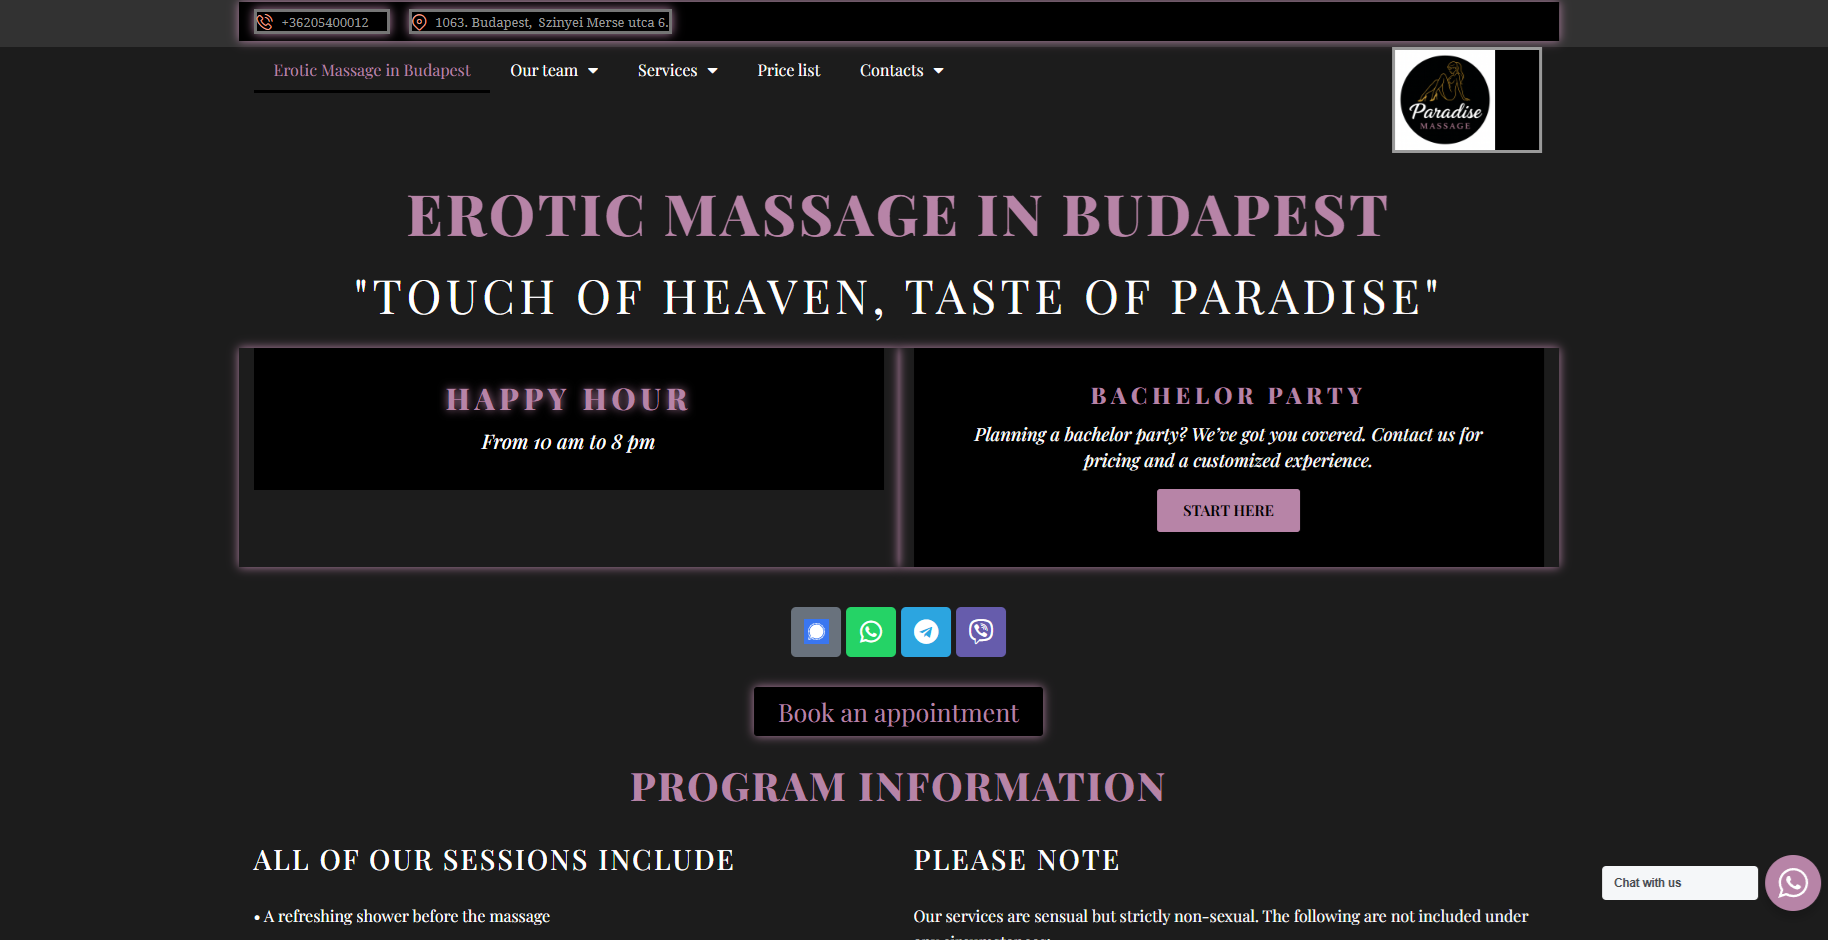
Task: Click the 'From 10 am to 8 pm' text
Action: point(568,442)
